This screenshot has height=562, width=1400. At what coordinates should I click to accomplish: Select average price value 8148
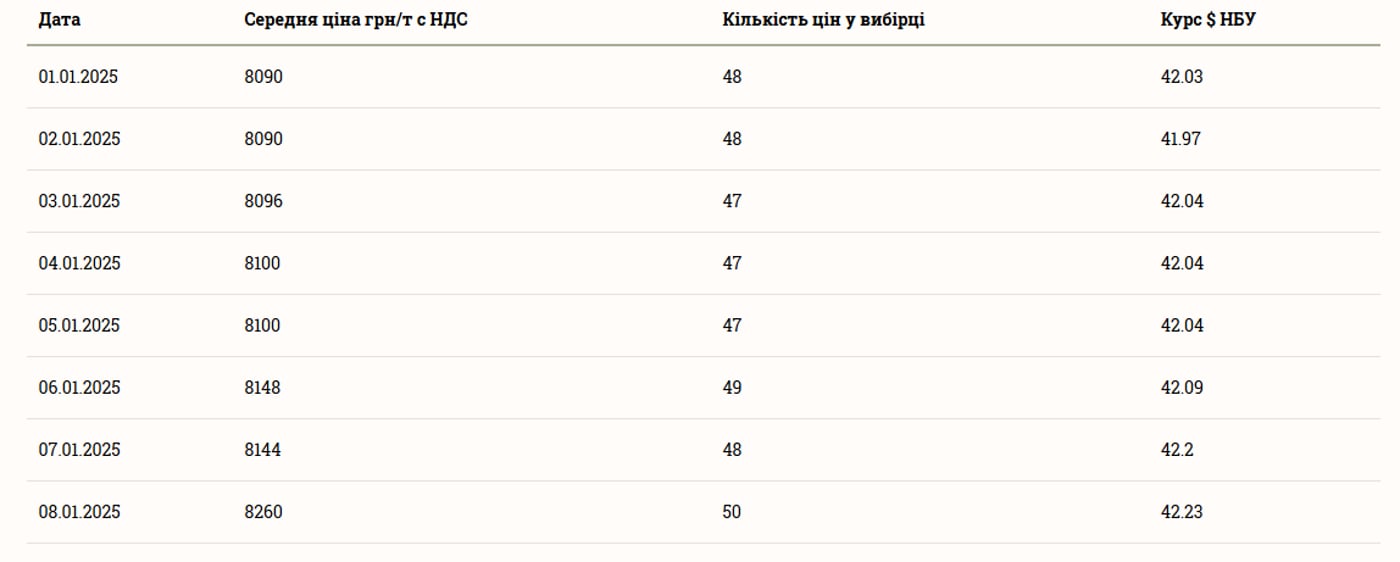[x=262, y=387]
